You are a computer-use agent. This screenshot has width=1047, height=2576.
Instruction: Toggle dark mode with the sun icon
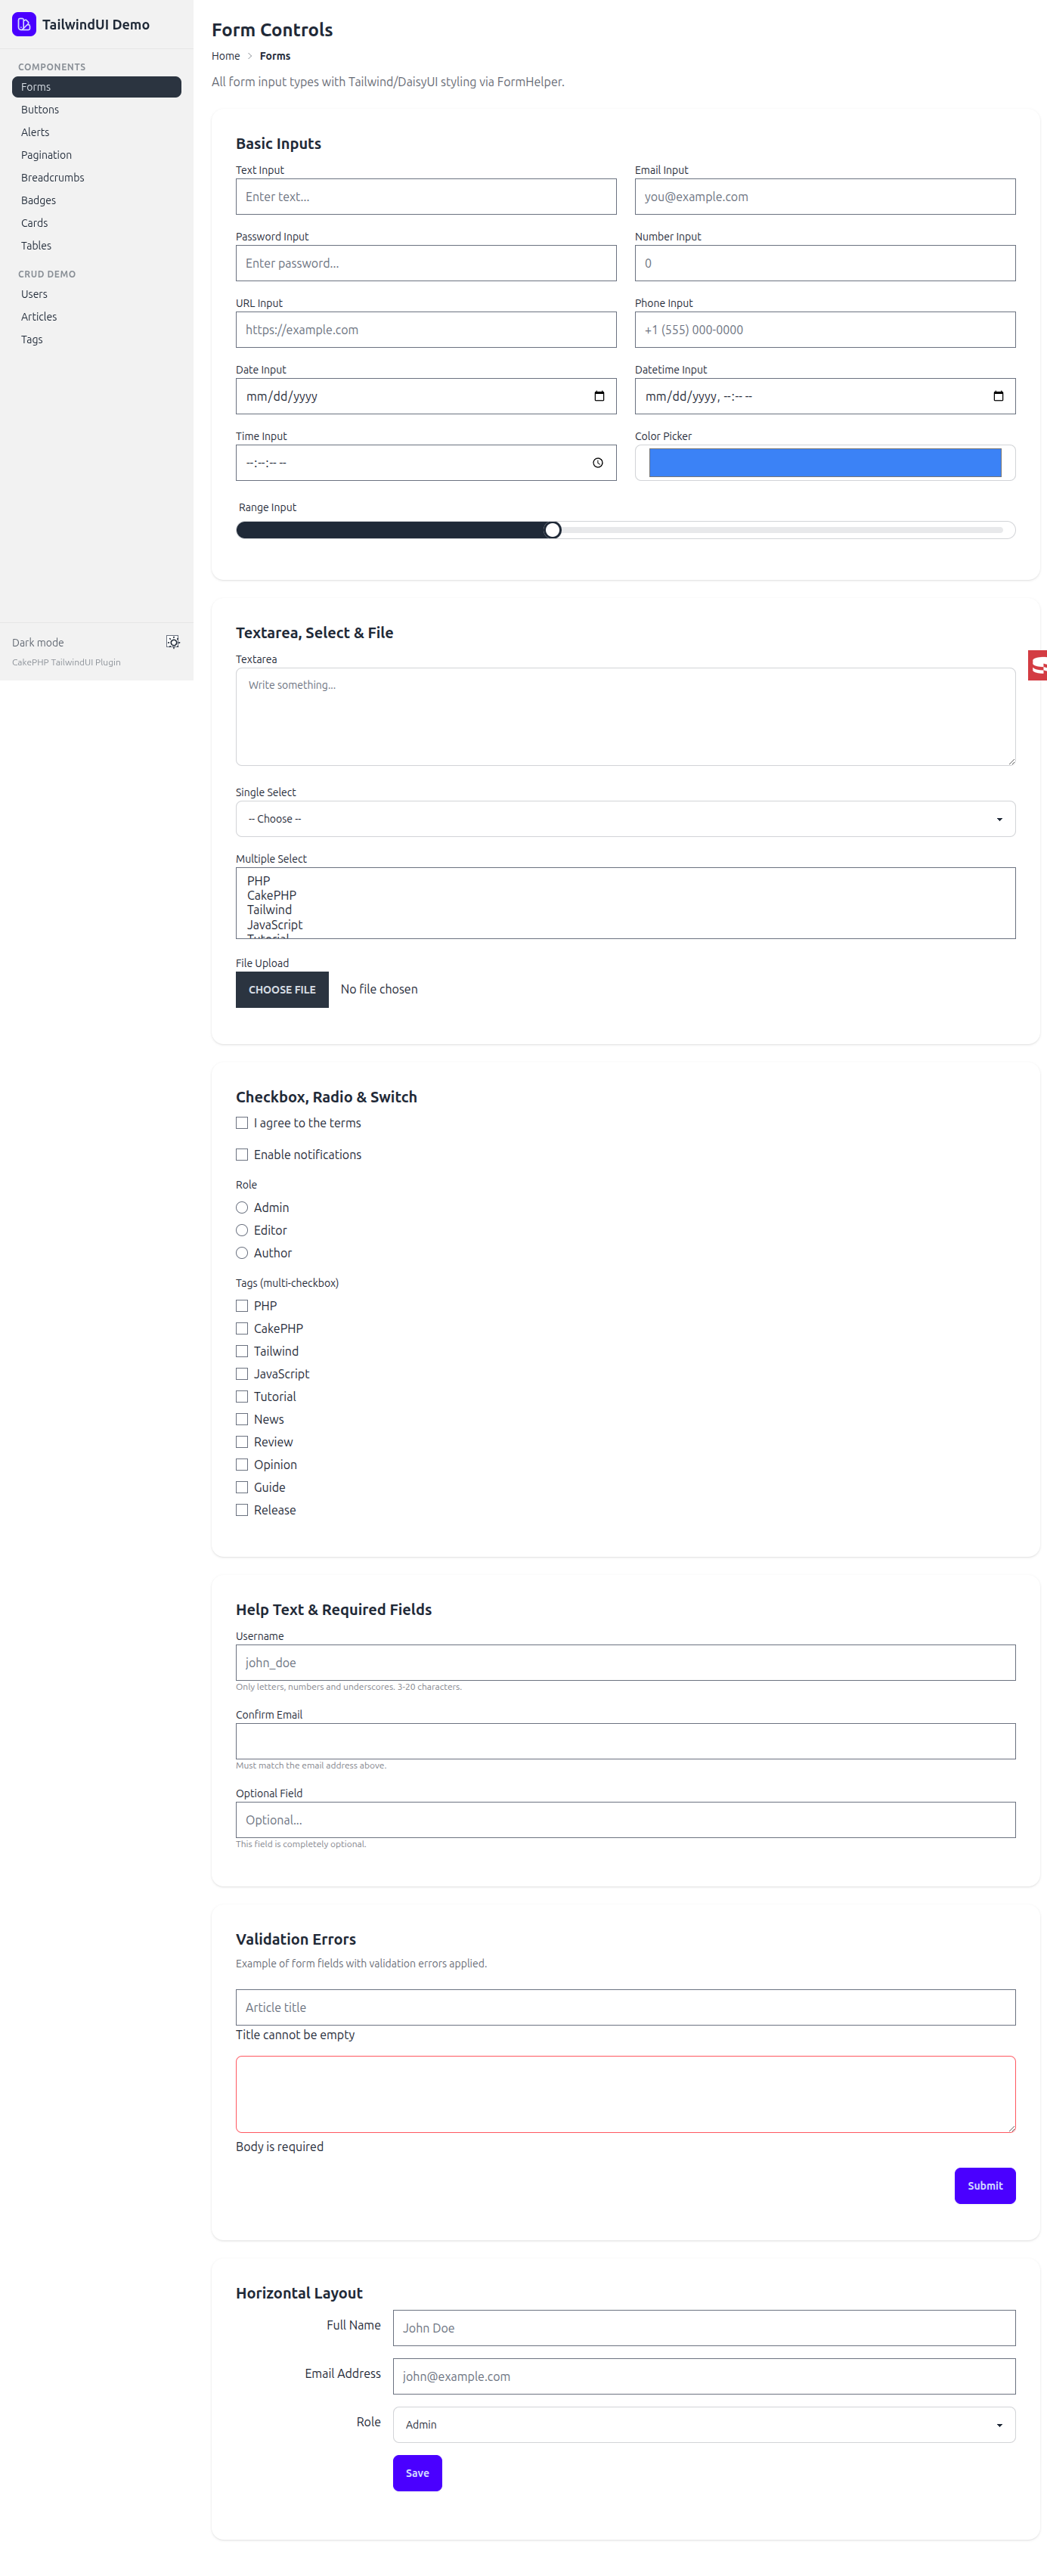click(172, 642)
